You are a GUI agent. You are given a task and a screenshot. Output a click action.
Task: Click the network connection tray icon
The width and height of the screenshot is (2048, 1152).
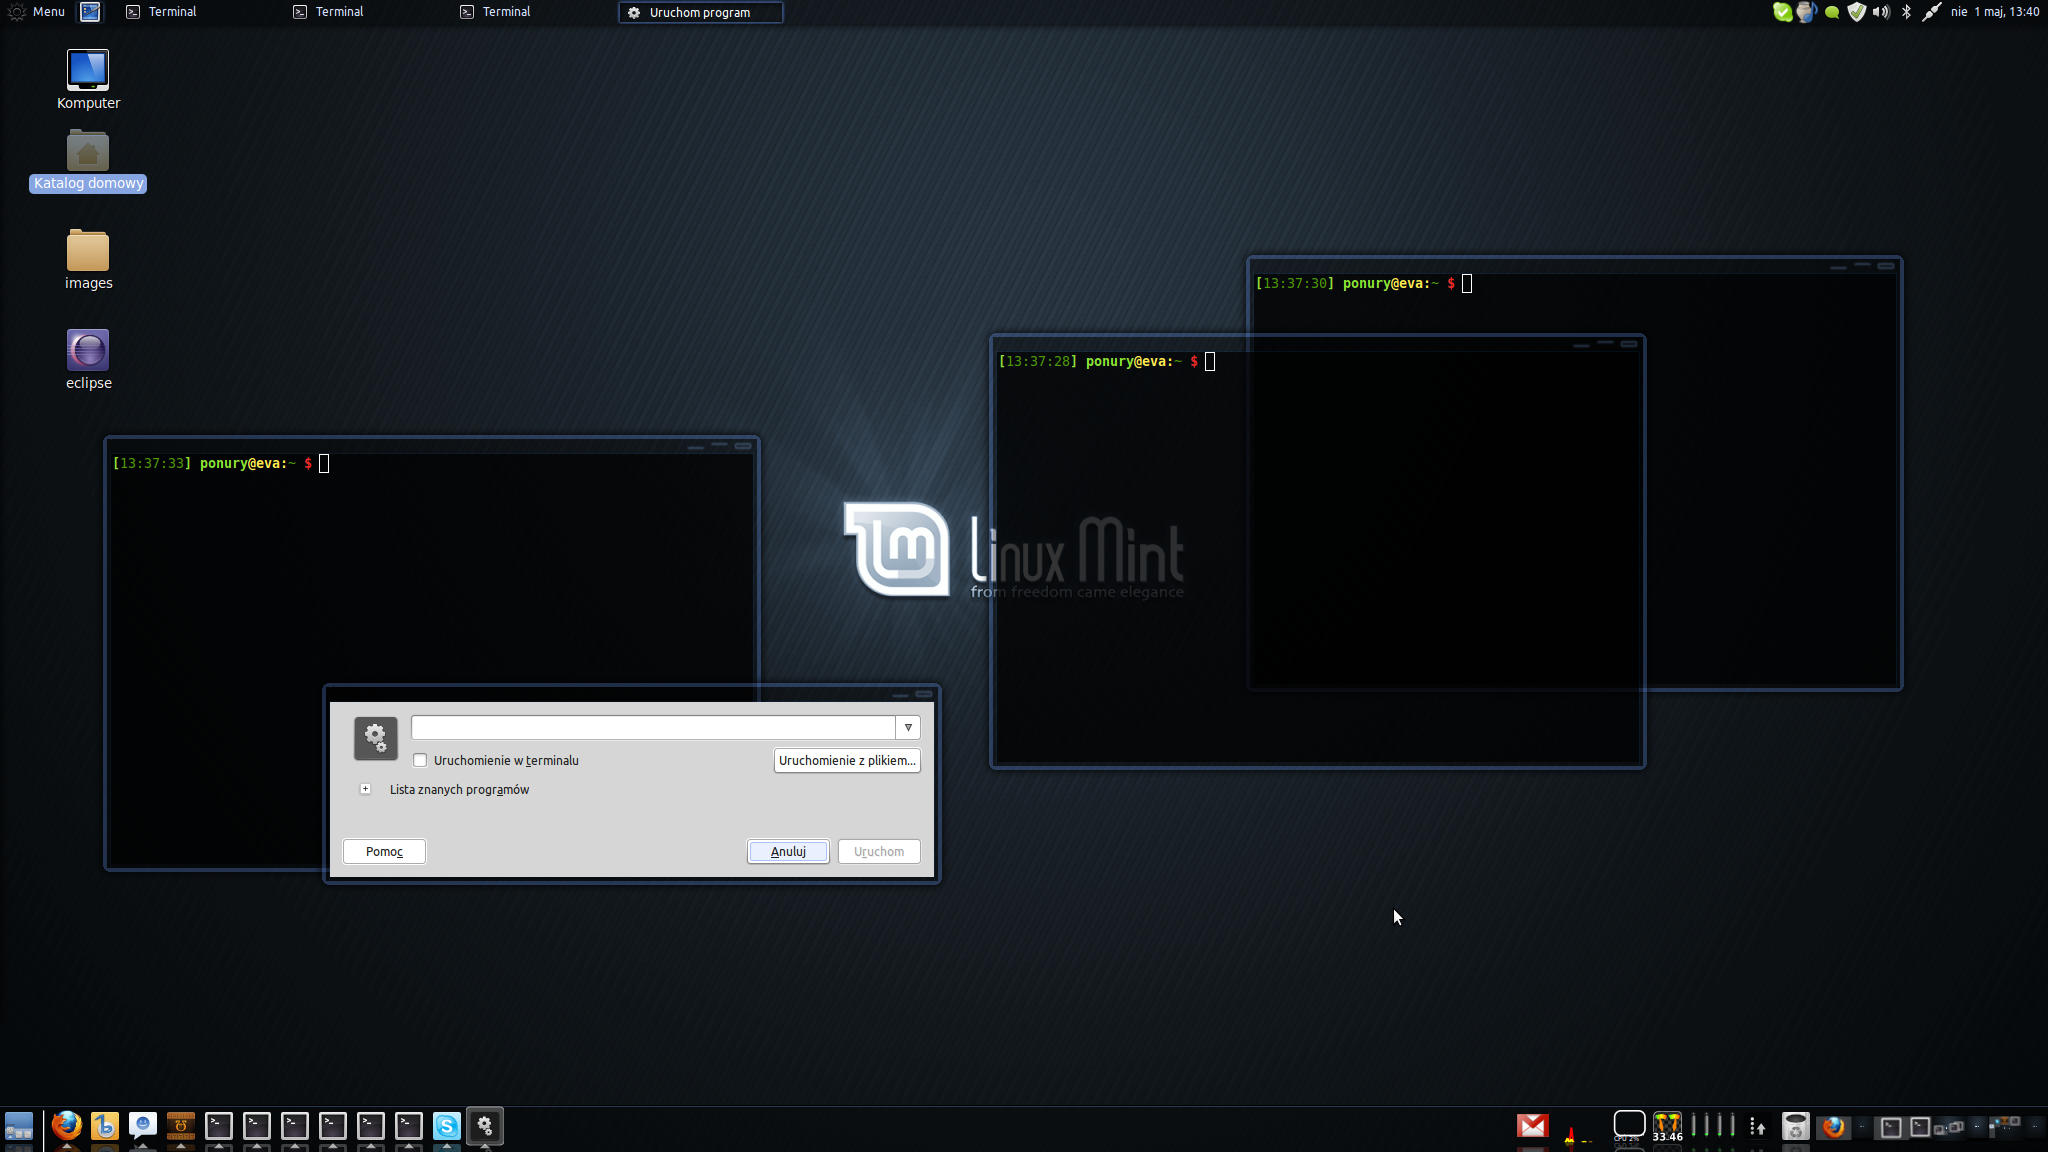point(1932,12)
